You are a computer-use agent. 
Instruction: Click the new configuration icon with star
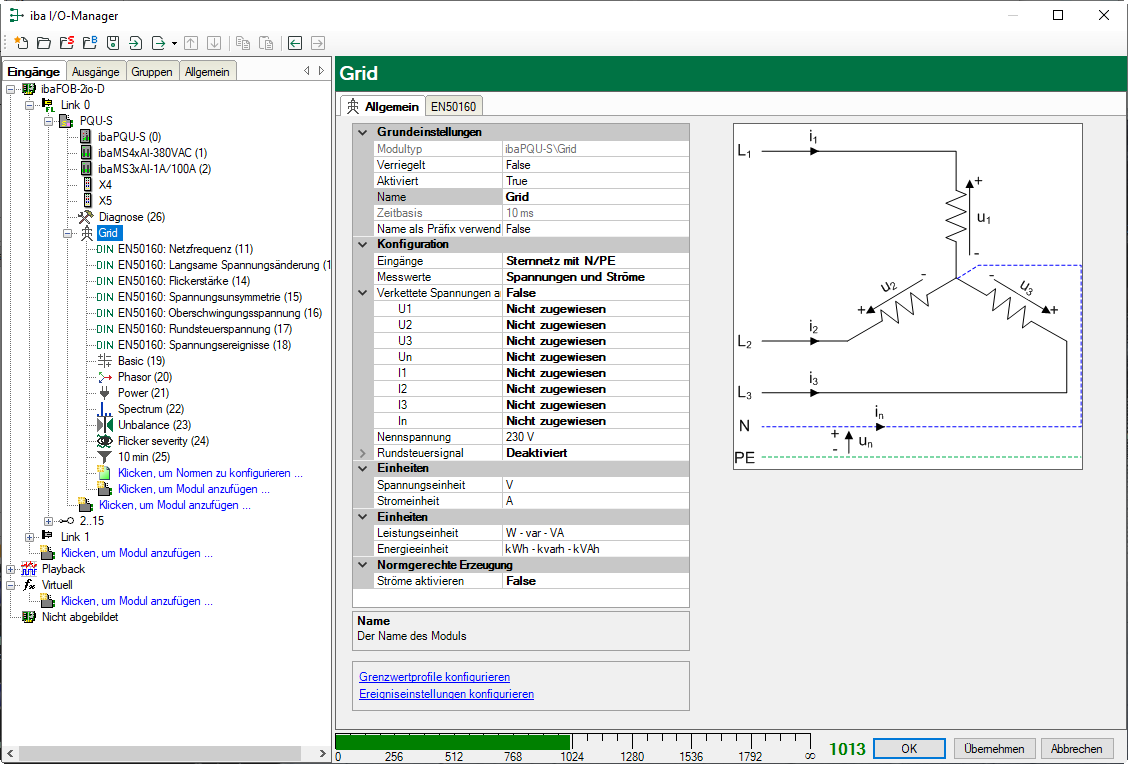pyautogui.click(x=20, y=43)
